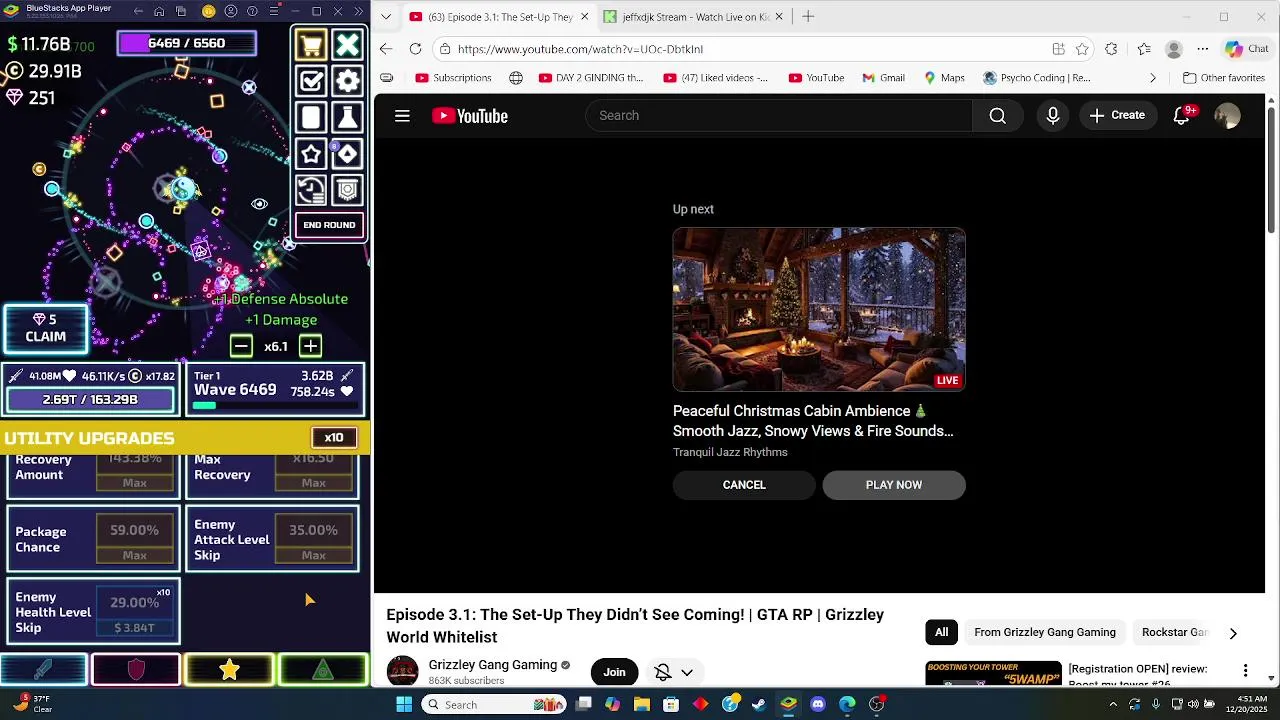Viewport: 1280px width, 720px height.
Task: Open game settings gear icon
Action: tap(347, 81)
